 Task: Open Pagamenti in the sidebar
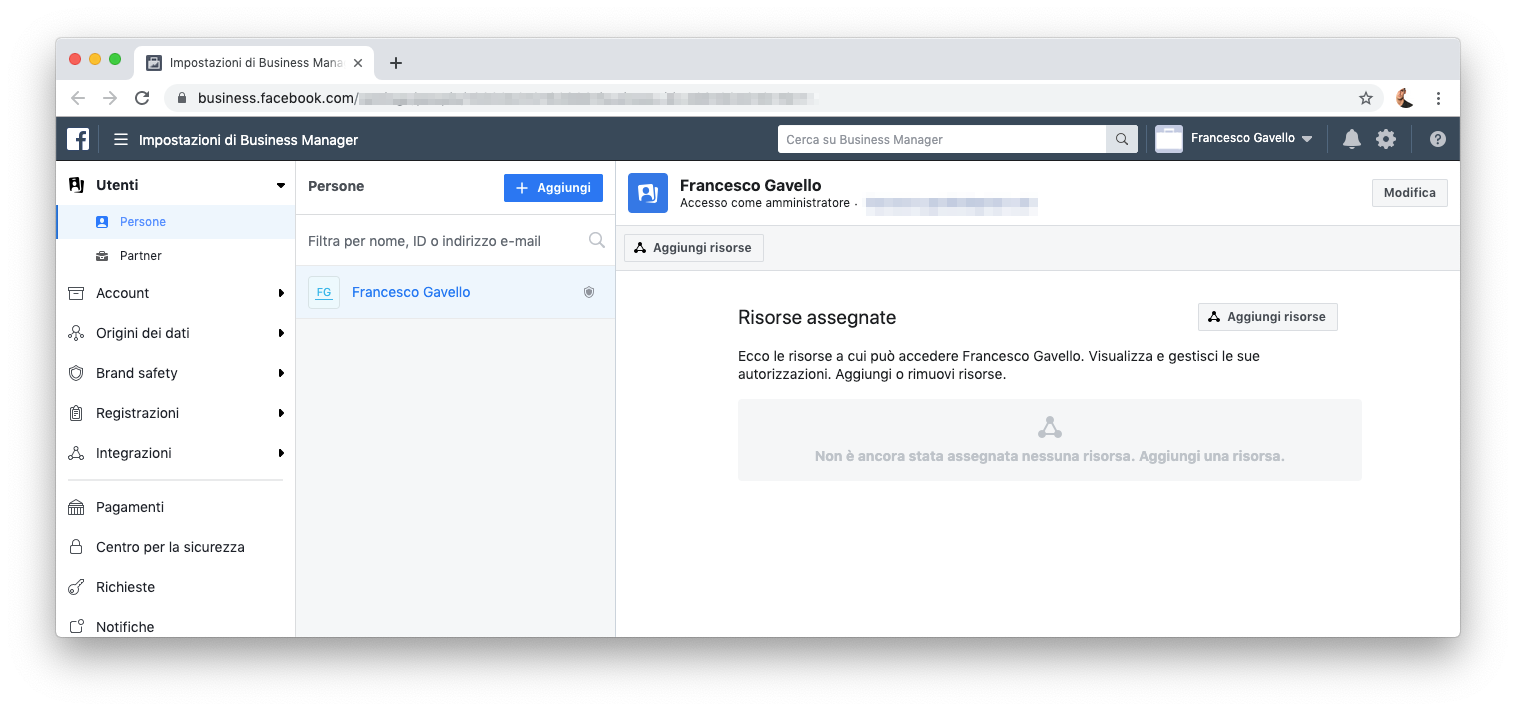click(130, 507)
